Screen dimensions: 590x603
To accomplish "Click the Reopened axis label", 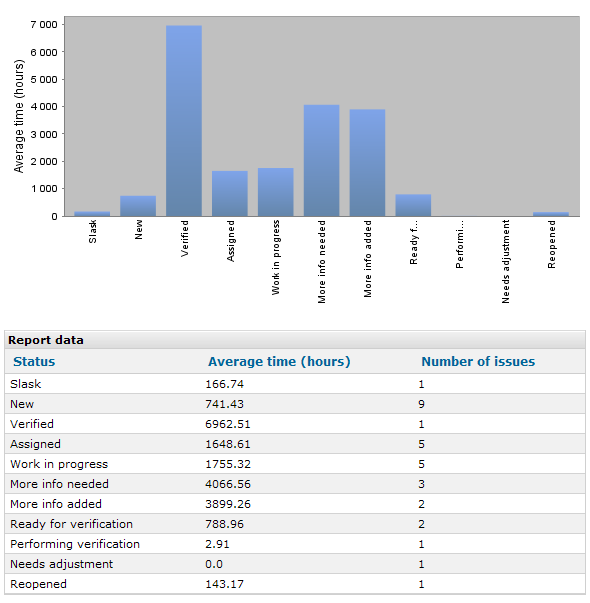I will [552, 244].
